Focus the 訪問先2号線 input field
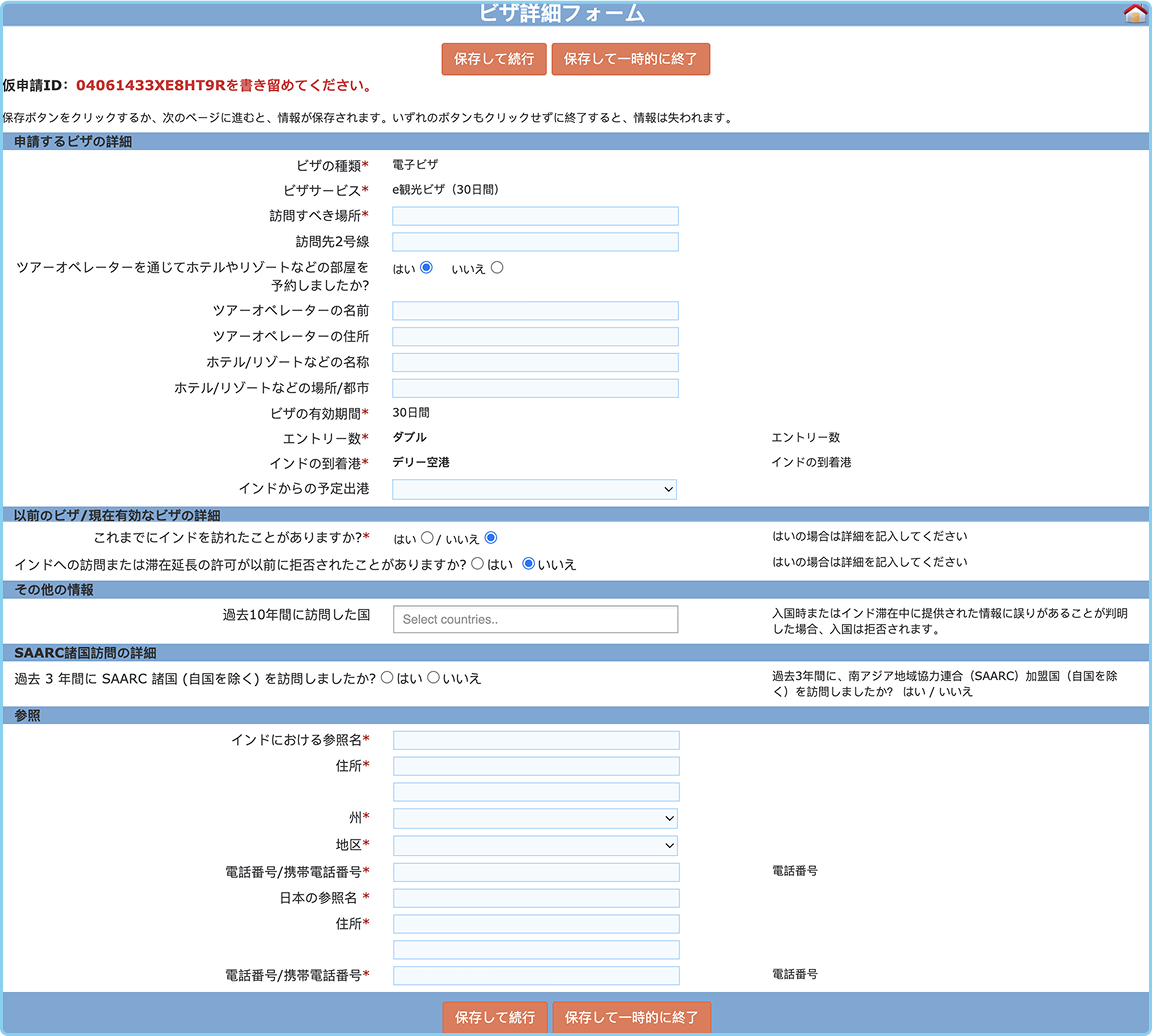1152x1036 pixels. [535, 242]
